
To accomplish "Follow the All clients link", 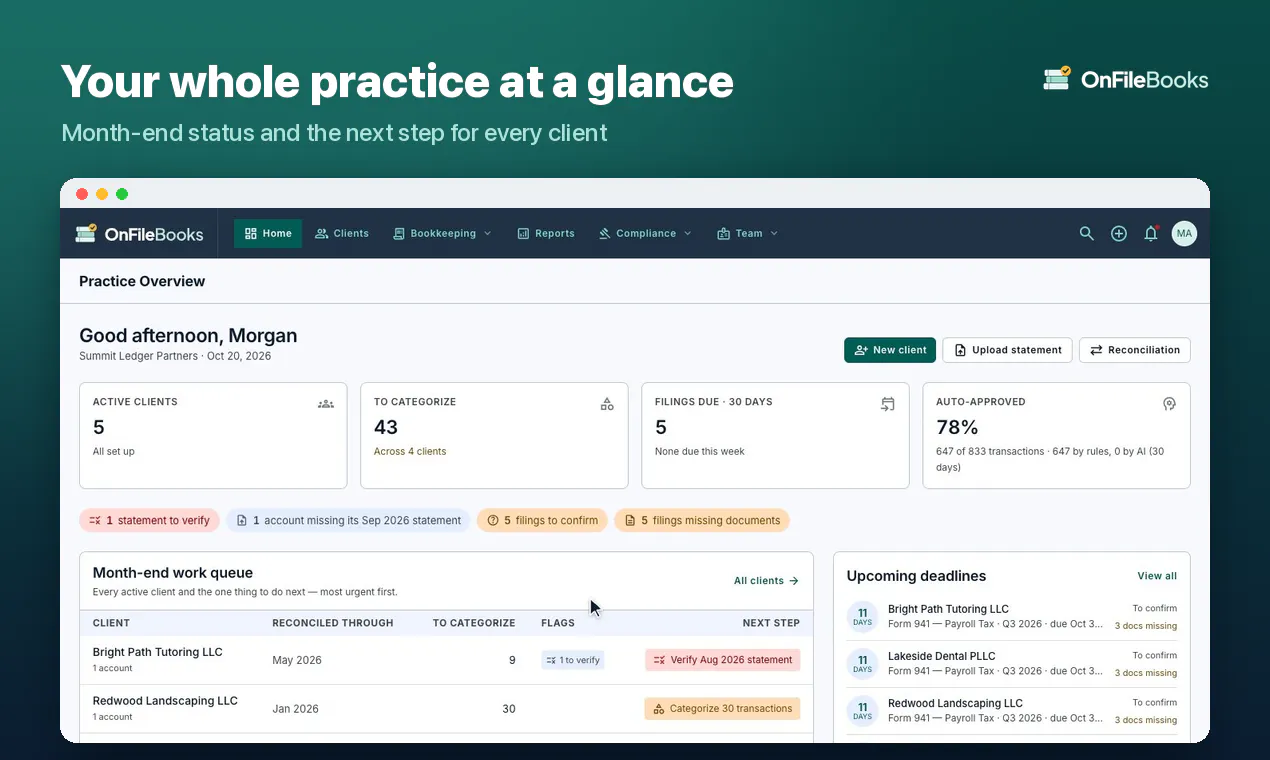I will click(767, 581).
